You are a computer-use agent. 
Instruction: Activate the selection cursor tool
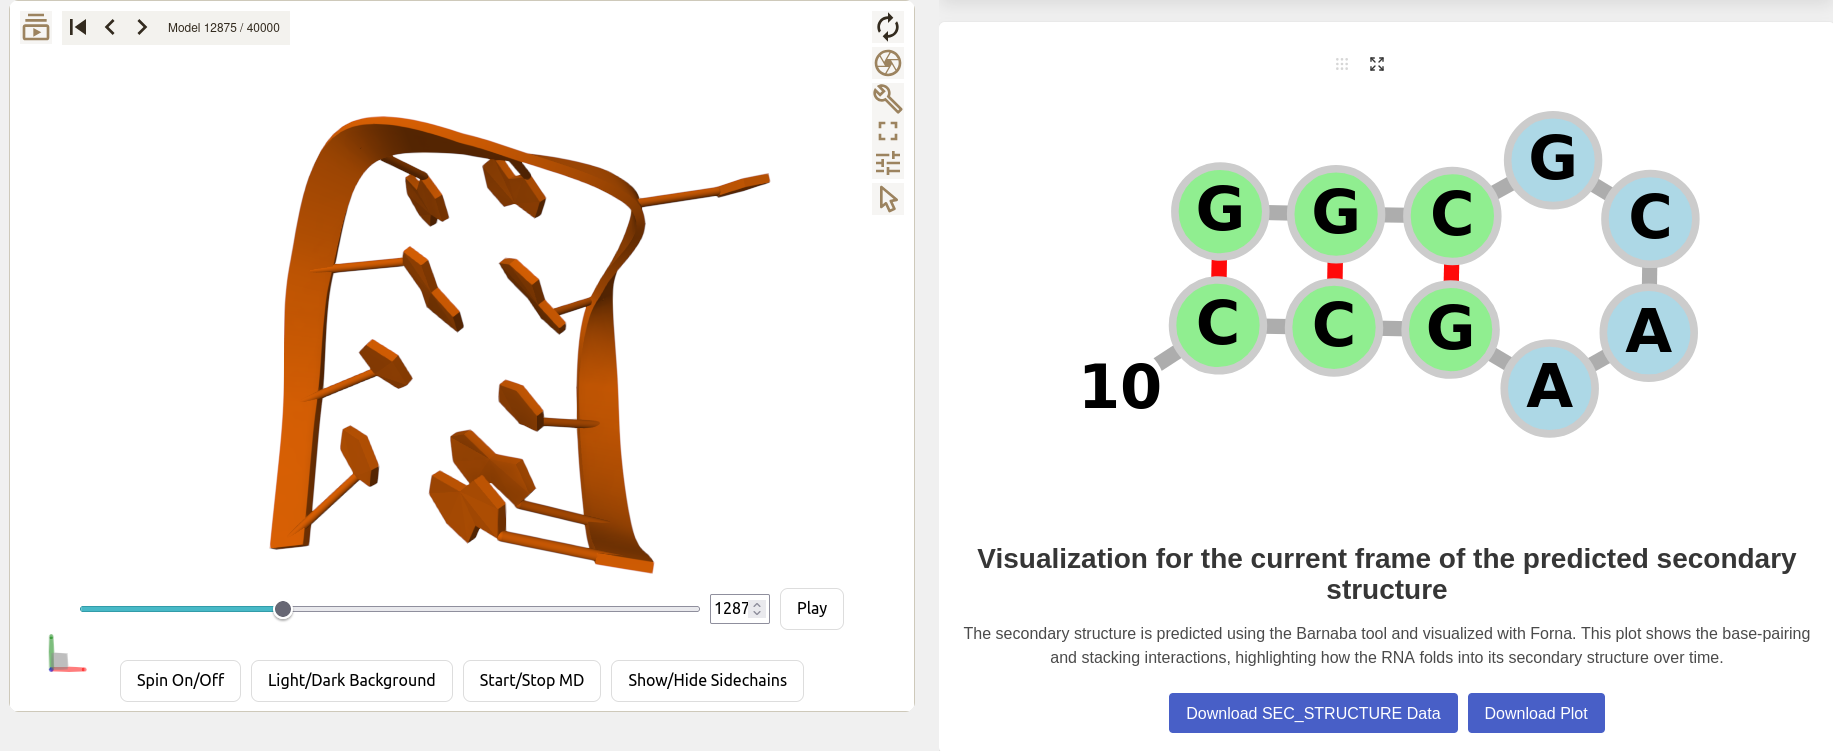point(888,198)
